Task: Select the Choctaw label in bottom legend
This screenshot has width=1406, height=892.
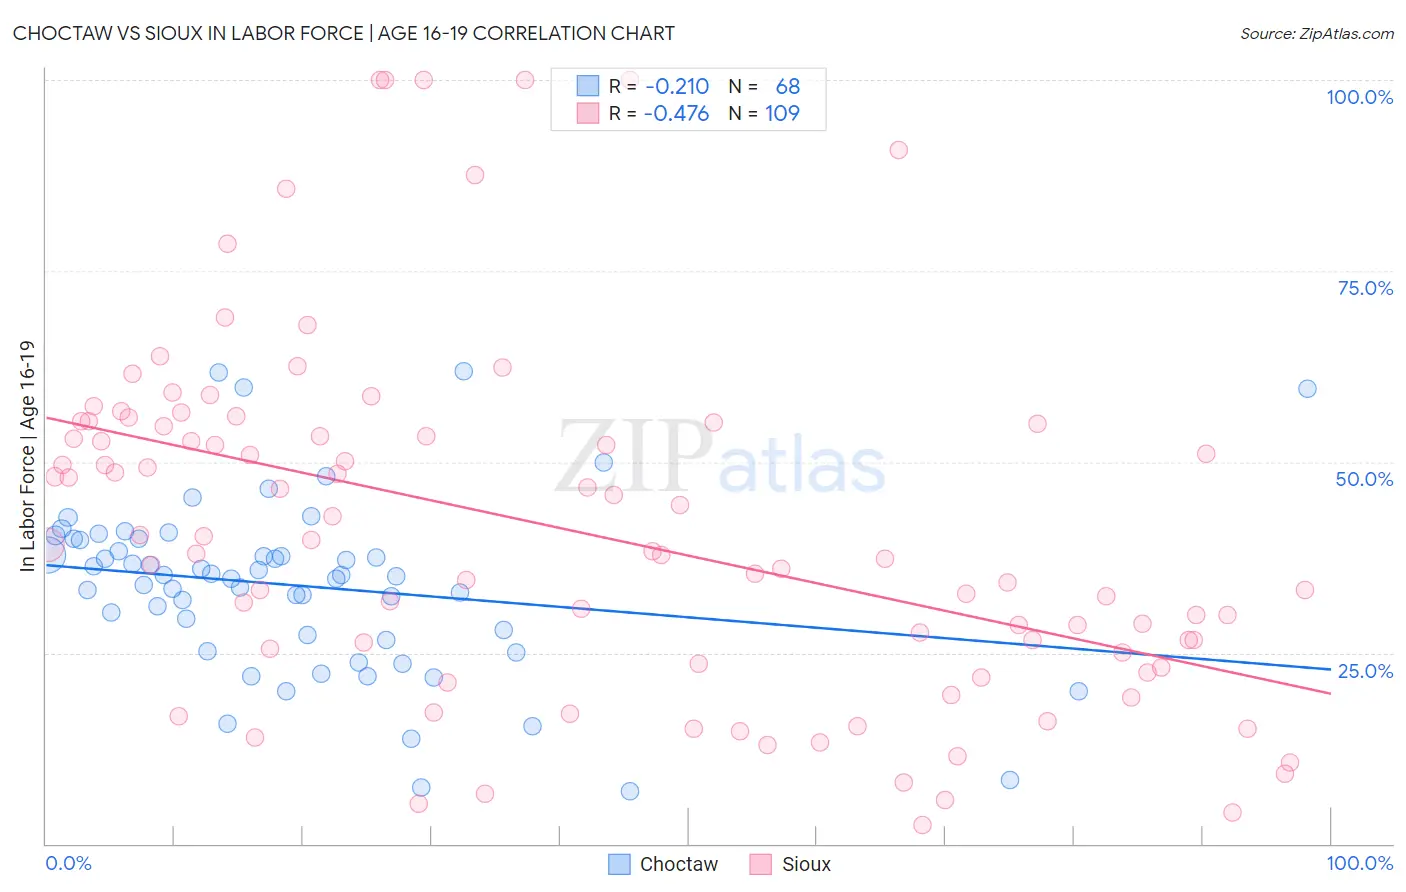Action: [x=679, y=864]
